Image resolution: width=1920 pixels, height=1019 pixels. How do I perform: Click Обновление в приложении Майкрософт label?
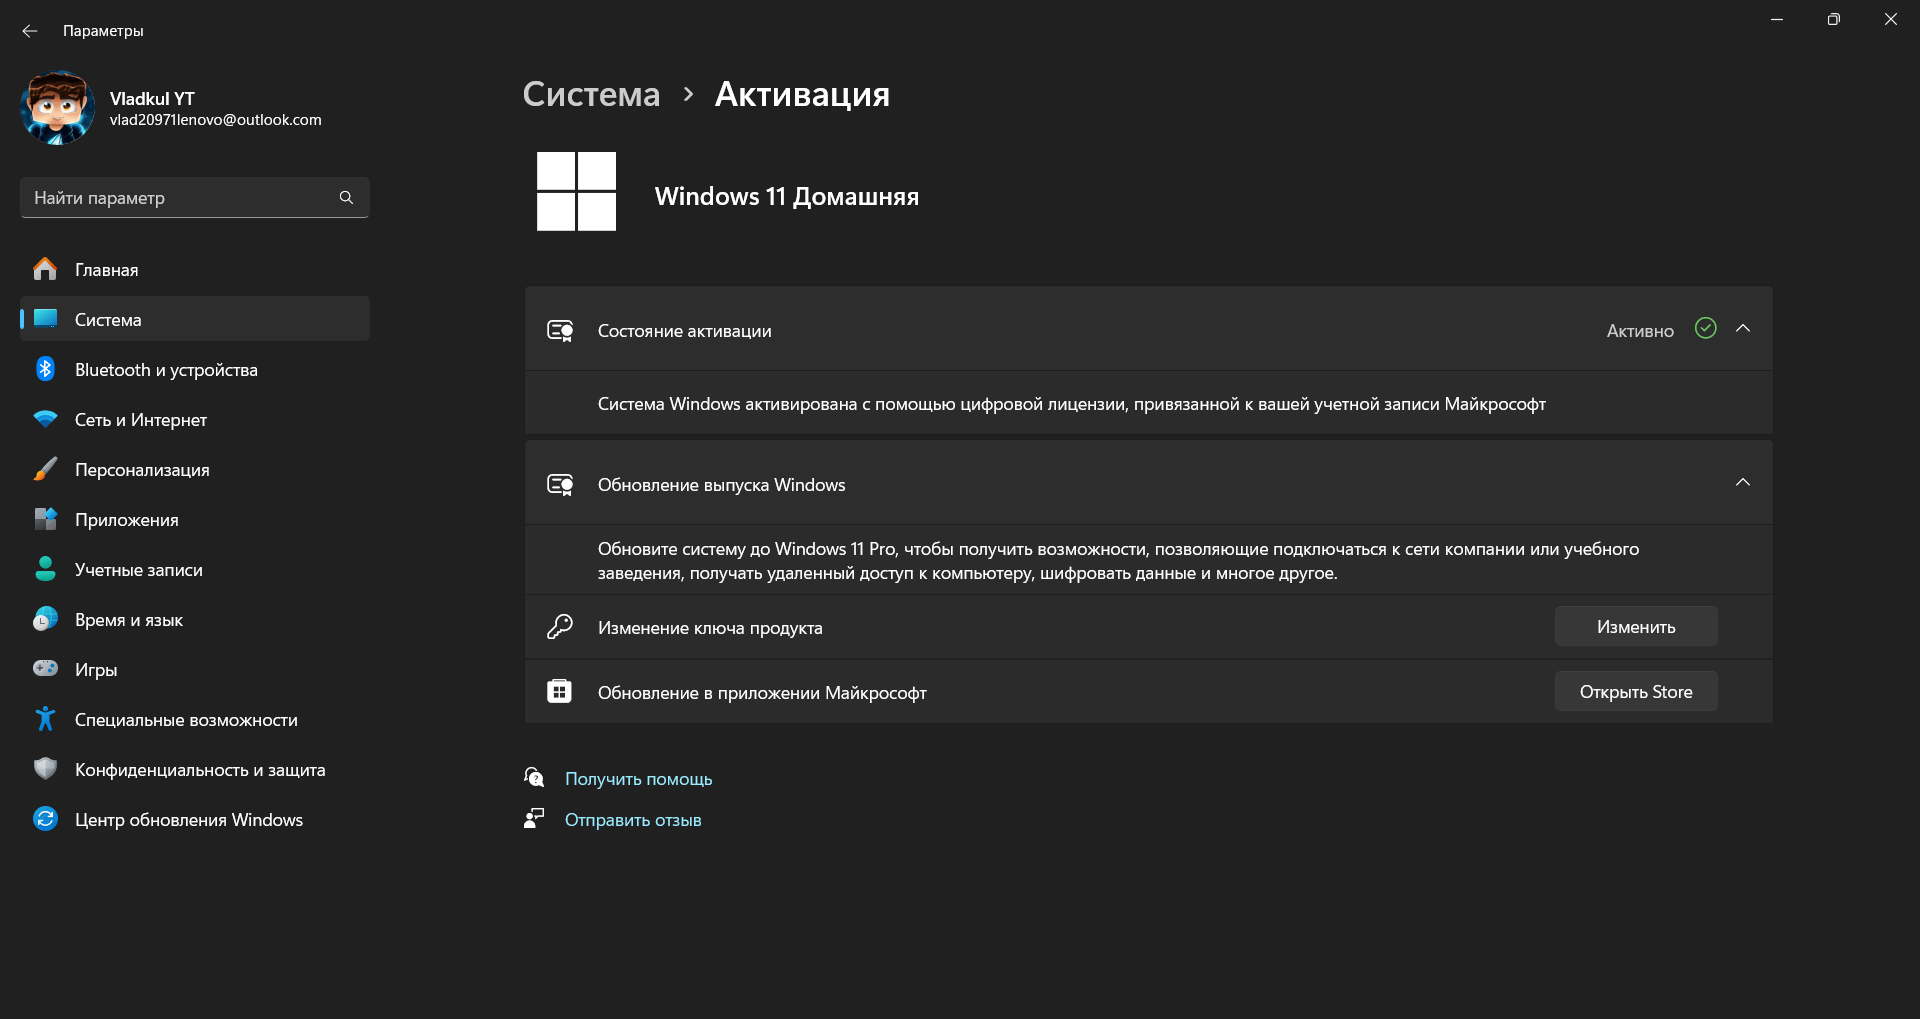pyautogui.click(x=762, y=693)
